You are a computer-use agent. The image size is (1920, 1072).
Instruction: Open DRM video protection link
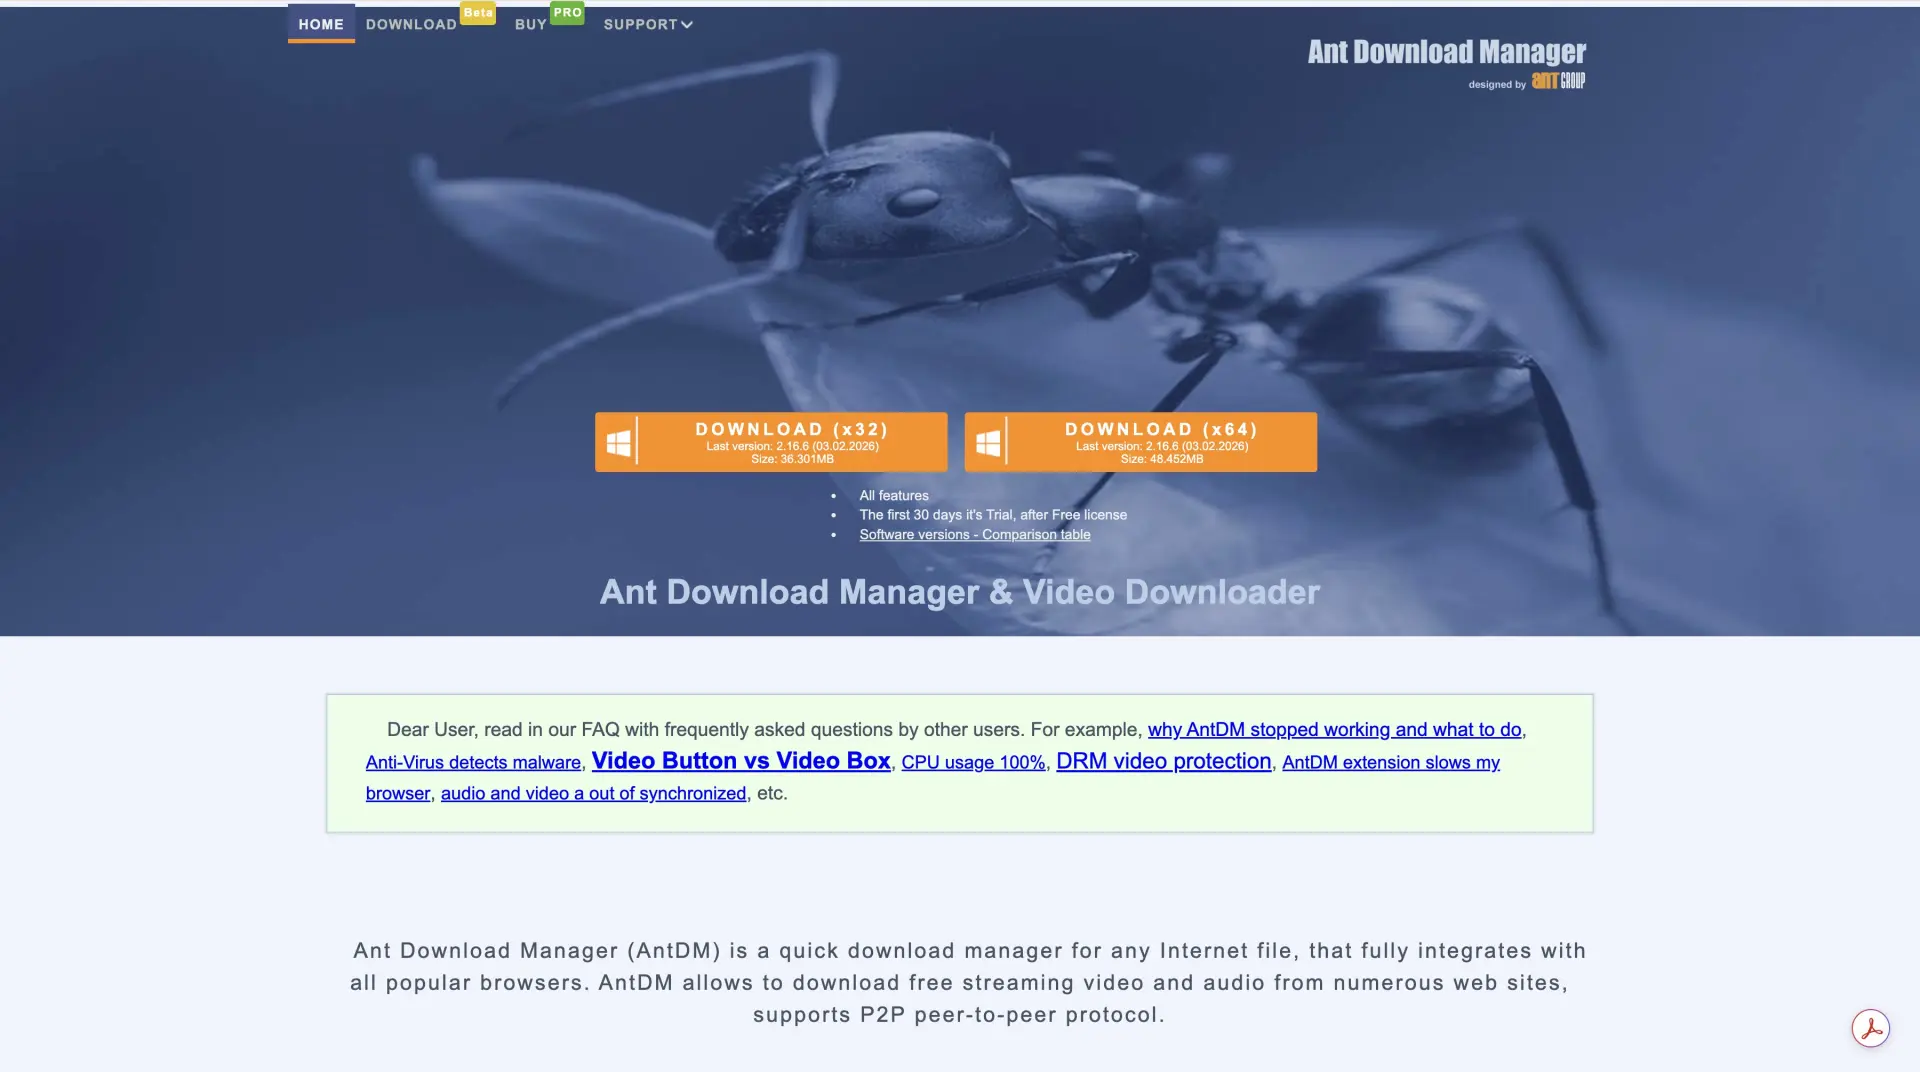point(1164,761)
